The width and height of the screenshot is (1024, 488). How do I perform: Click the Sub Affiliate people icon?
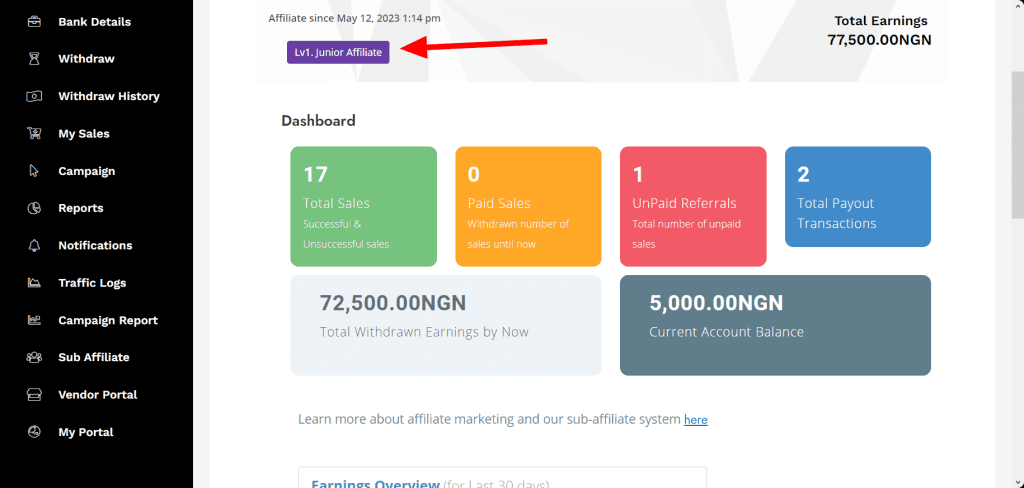(34, 357)
